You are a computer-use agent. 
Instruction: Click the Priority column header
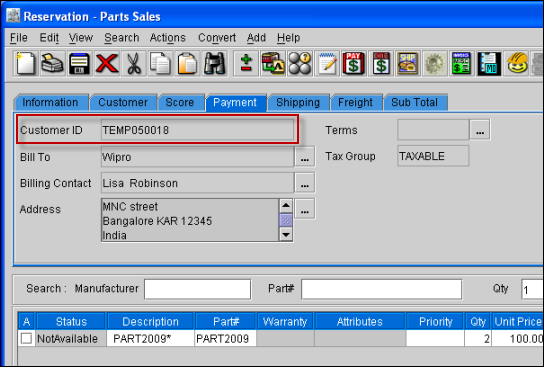pos(435,321)
